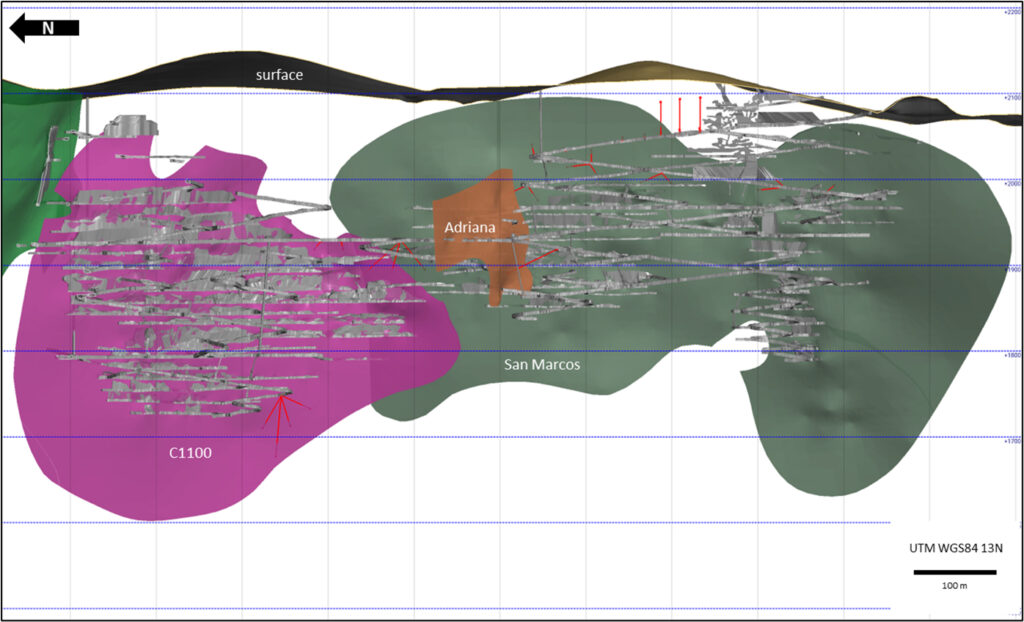The height and width of the screenshot is (622, 1024).
Task: Click the north arrow indicator
Action: coord(43,28)
